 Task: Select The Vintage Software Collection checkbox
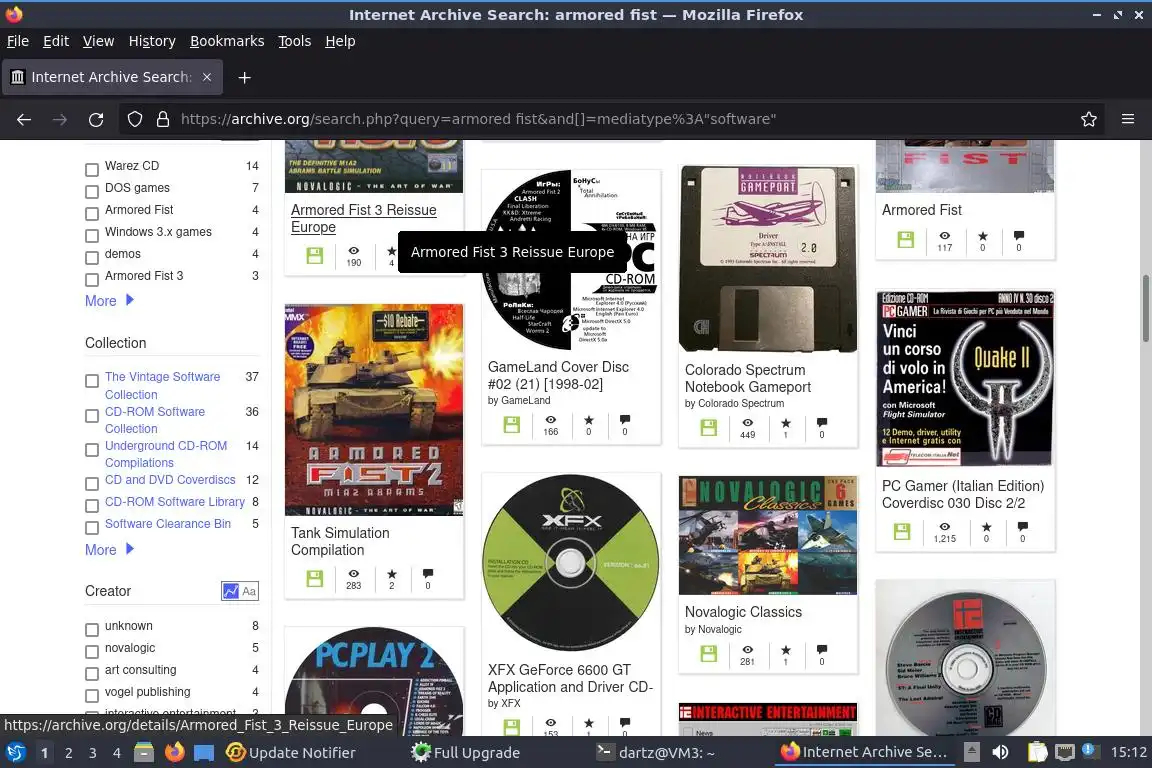point(92,381)
